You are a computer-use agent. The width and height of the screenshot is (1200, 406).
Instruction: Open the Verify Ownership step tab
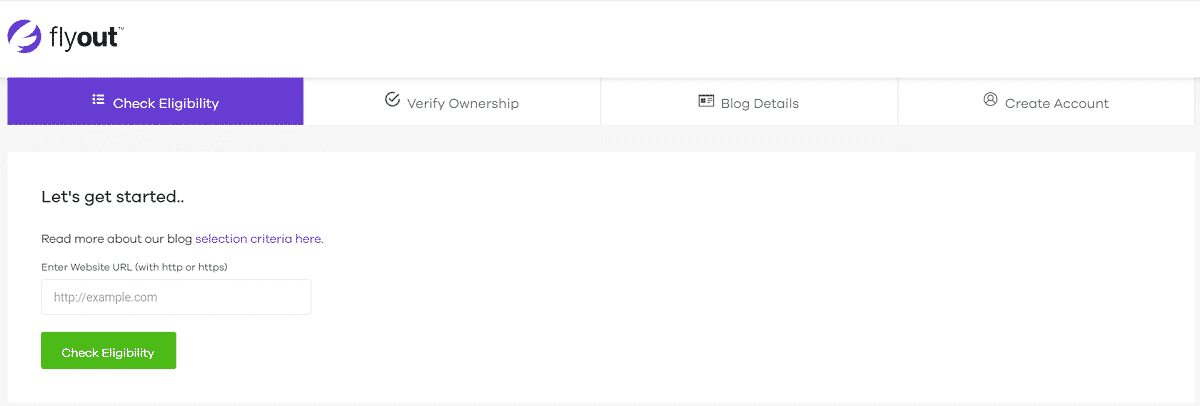(x=452, y=102)
